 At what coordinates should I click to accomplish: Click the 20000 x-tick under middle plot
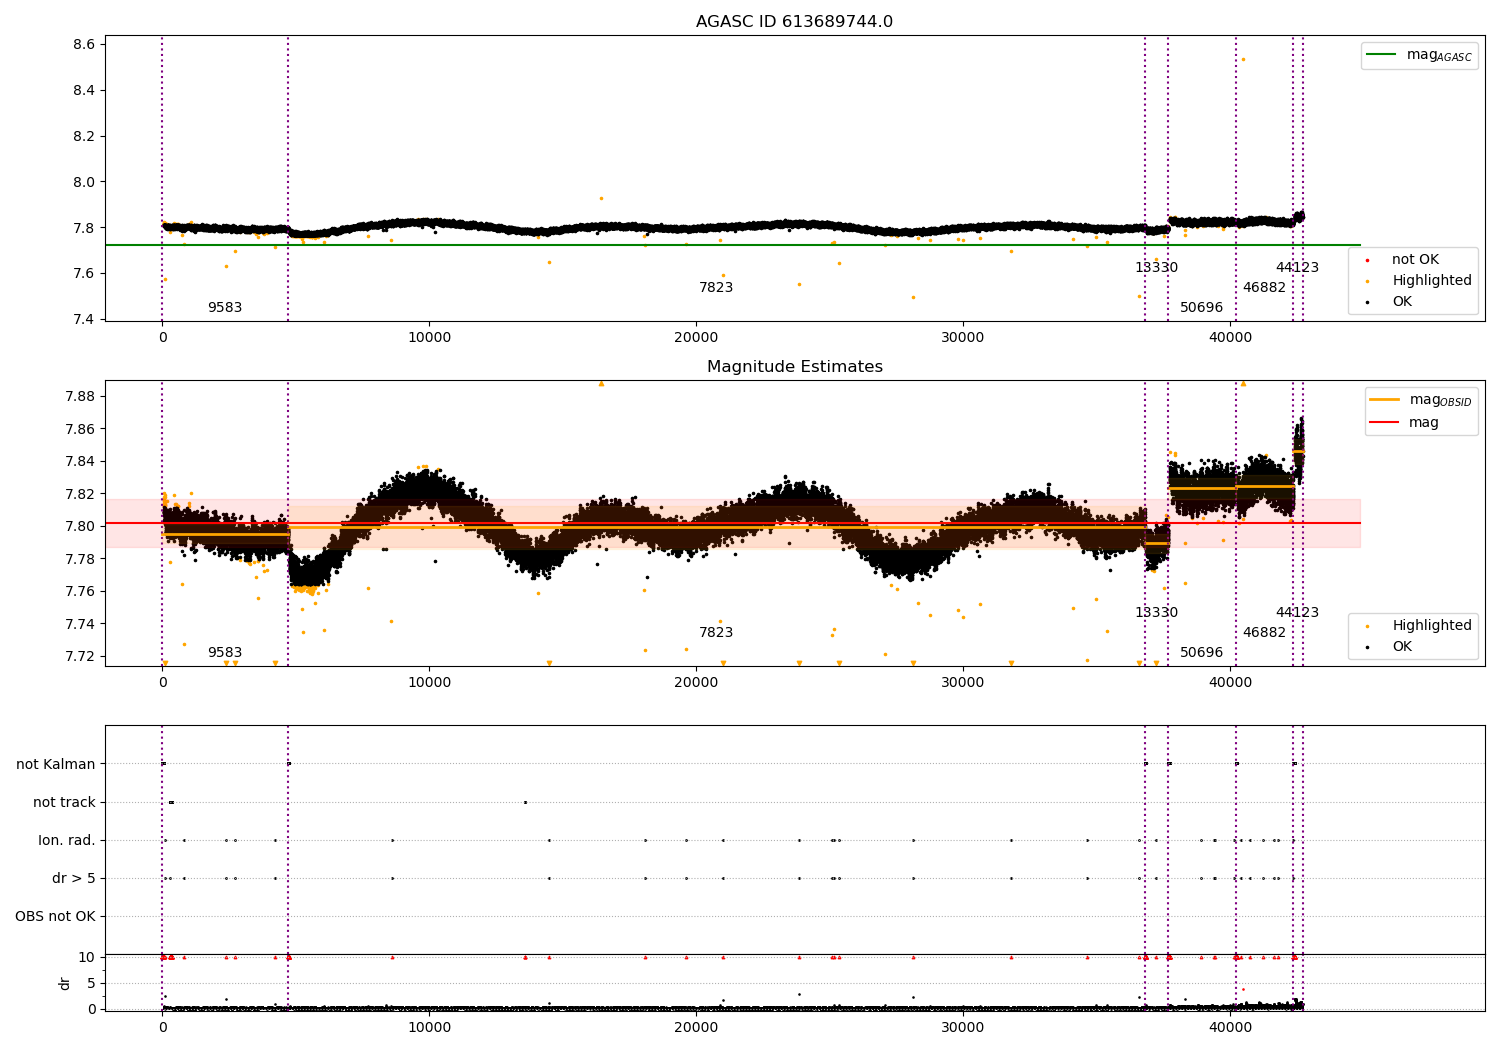(x=696, y=683)
